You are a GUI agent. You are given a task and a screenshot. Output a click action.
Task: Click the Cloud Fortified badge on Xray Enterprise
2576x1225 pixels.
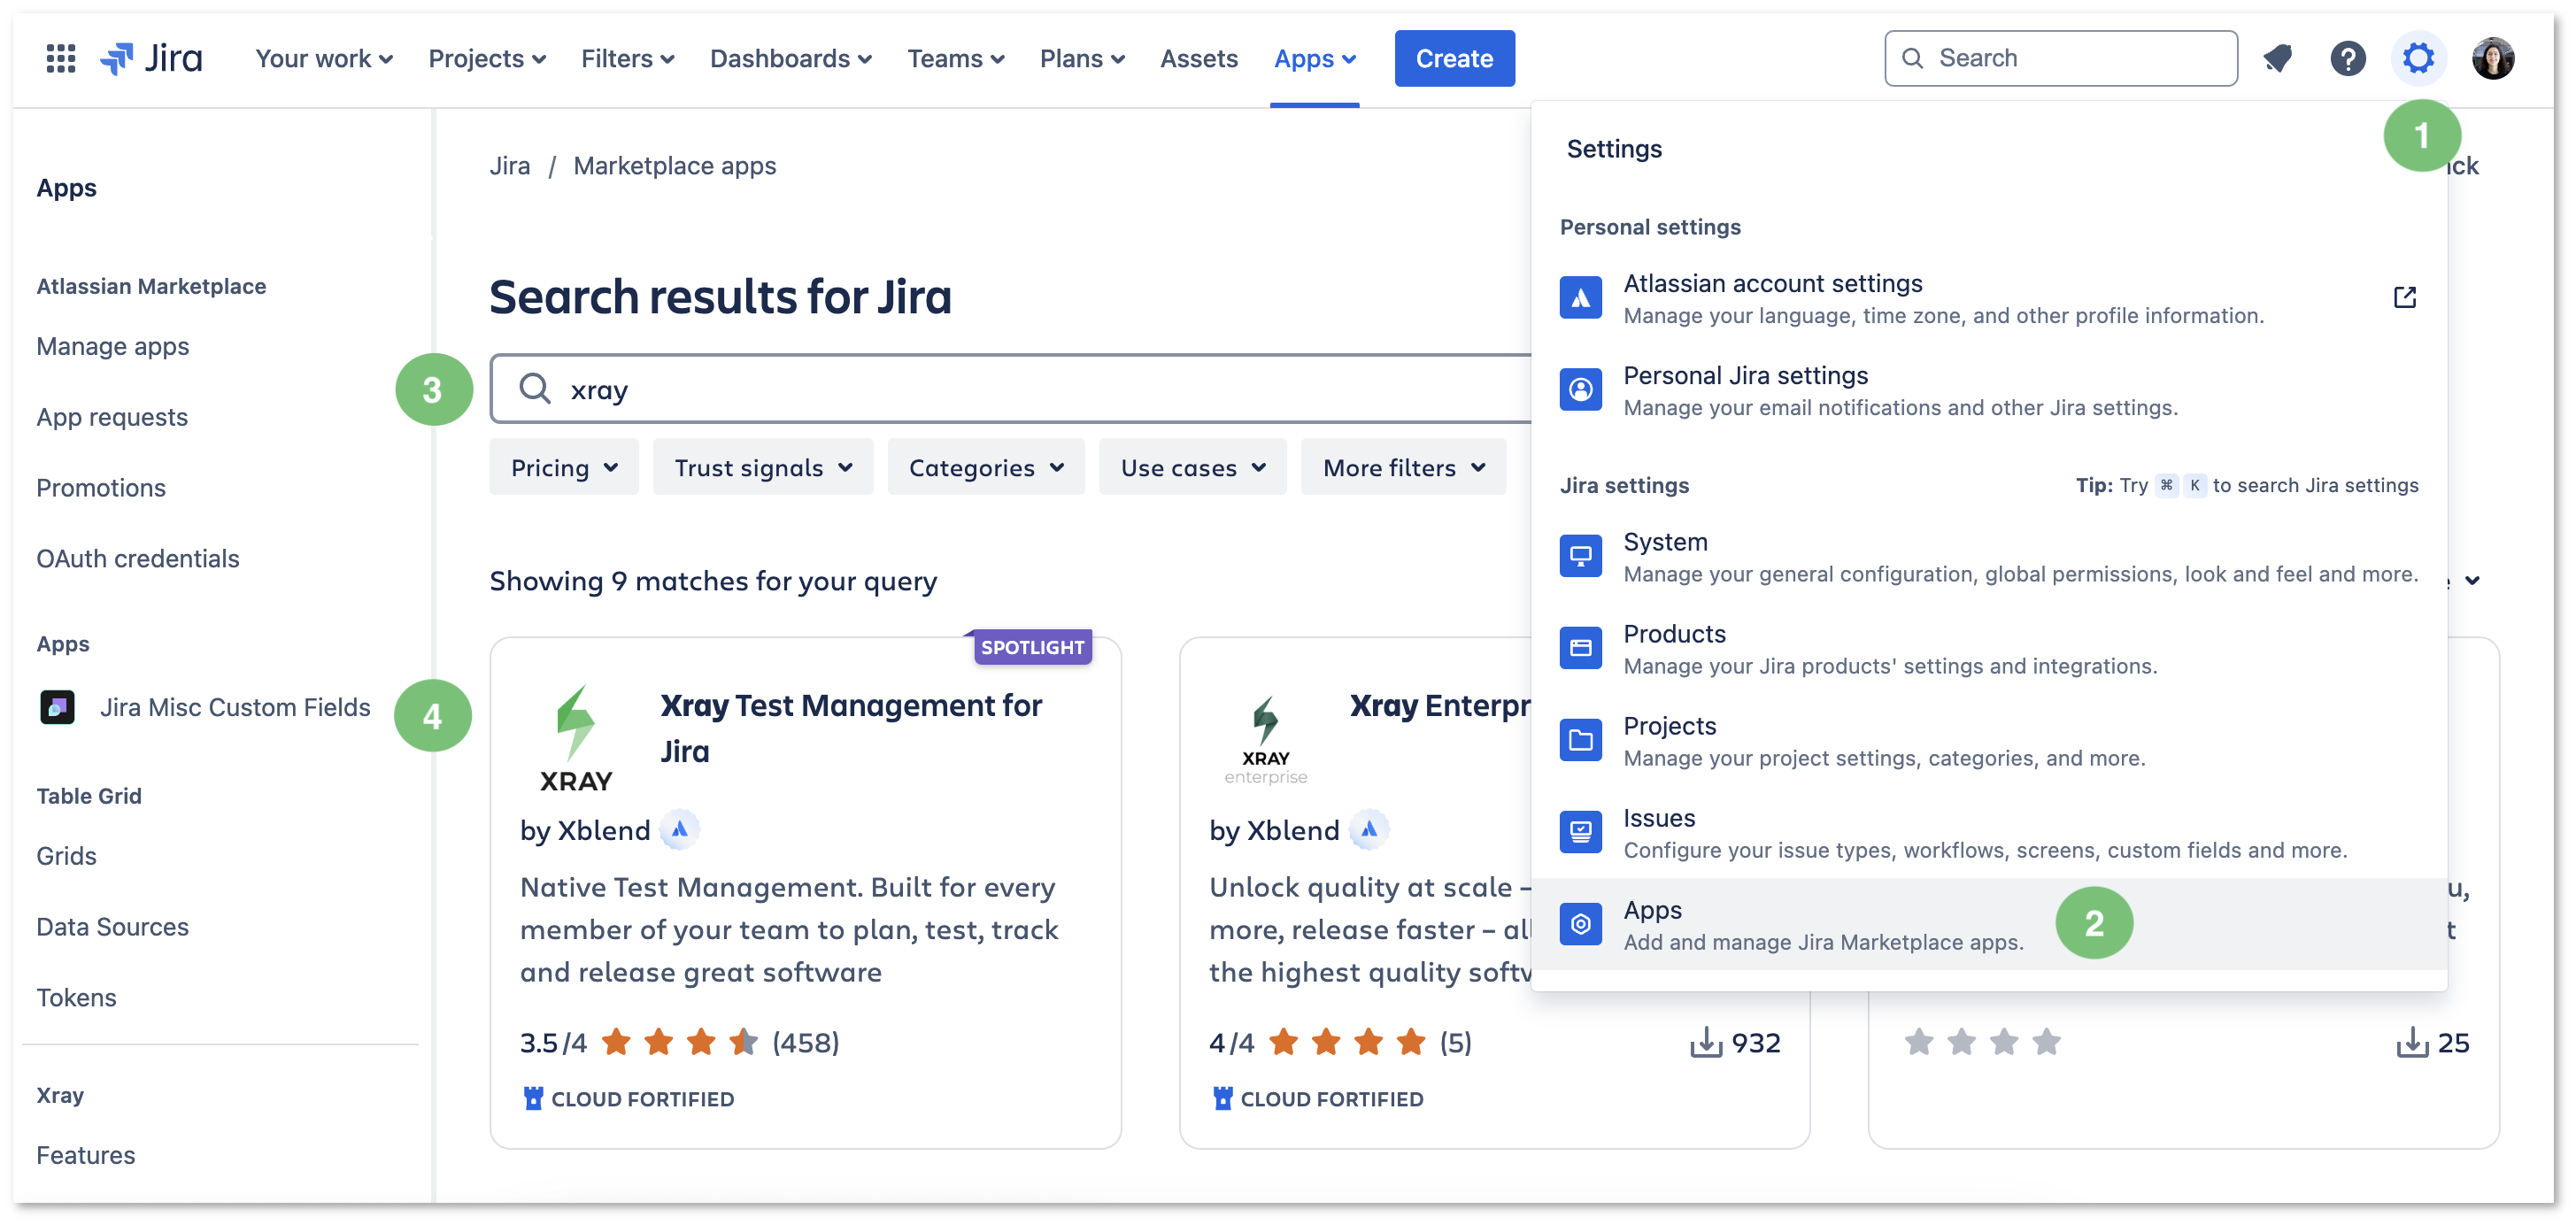point(1317,1099)
